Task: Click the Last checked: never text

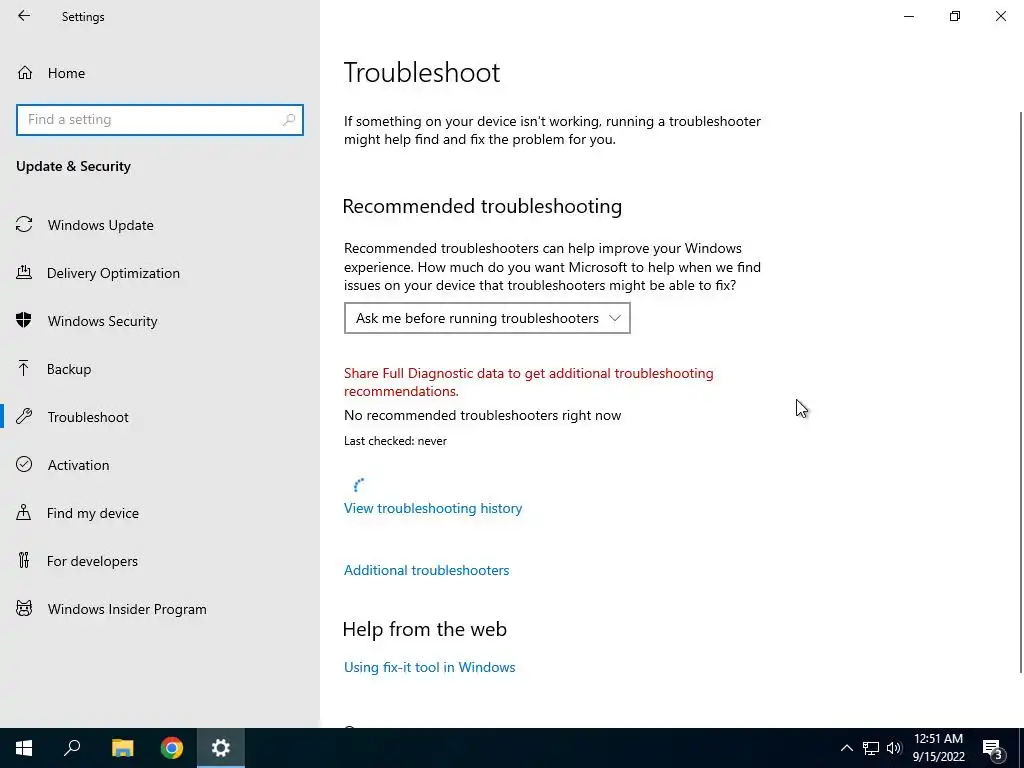Action: point(395,441)
